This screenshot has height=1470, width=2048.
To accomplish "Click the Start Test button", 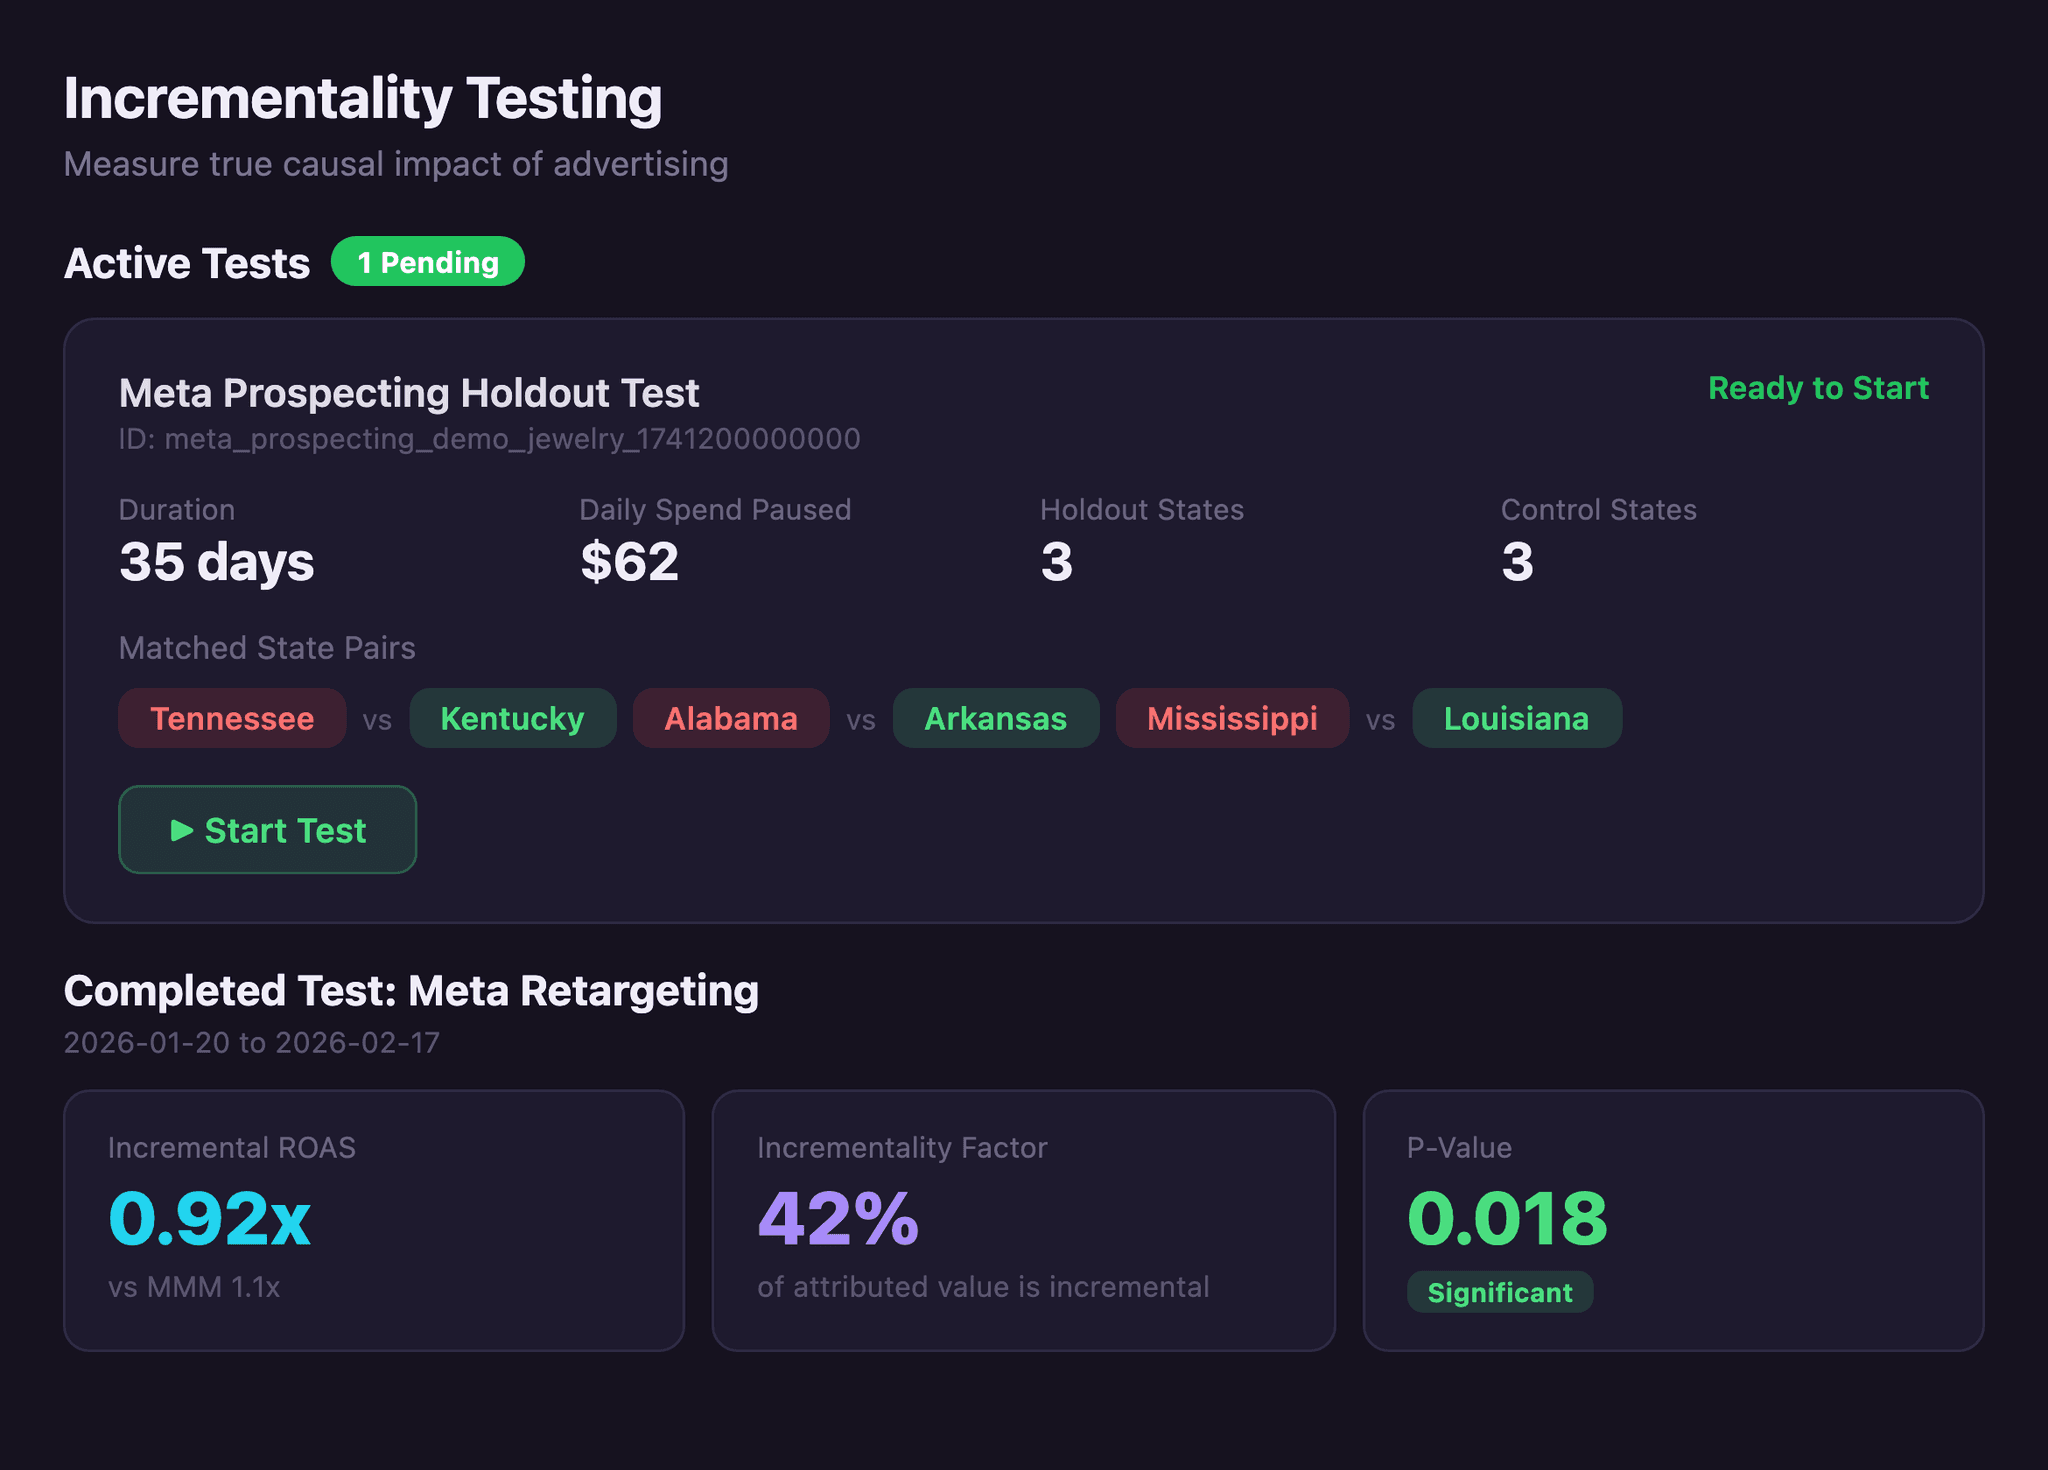I will tap(267, 829).
